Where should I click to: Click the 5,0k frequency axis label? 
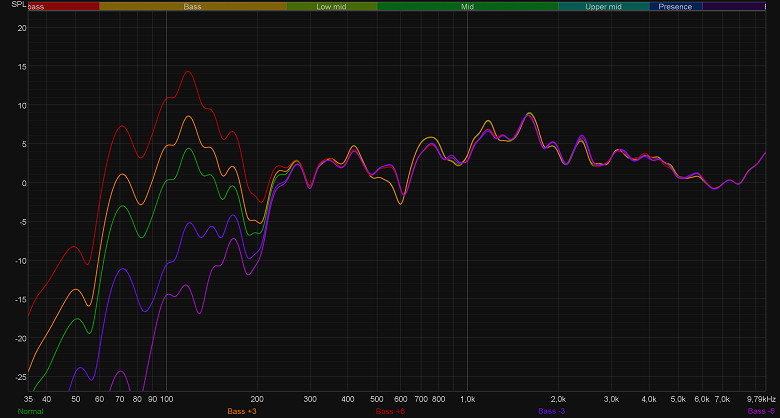679,399
